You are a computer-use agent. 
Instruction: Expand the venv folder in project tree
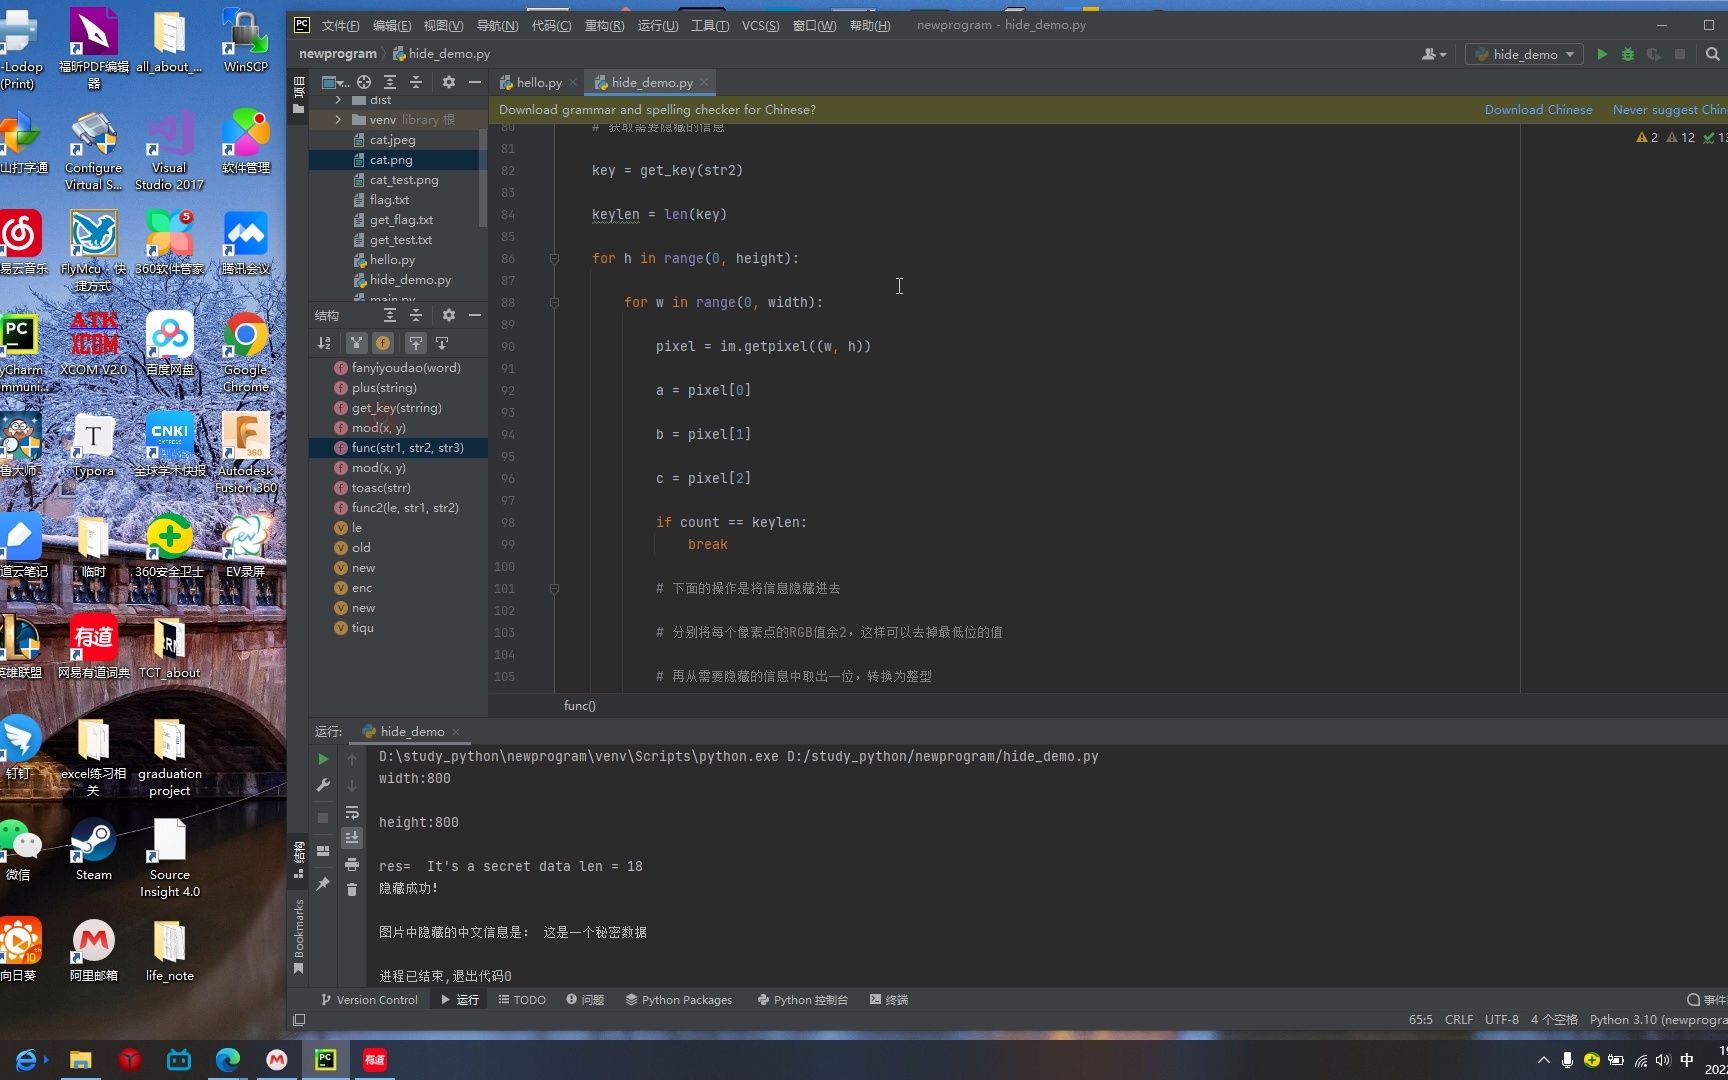(x=338, y=120)
